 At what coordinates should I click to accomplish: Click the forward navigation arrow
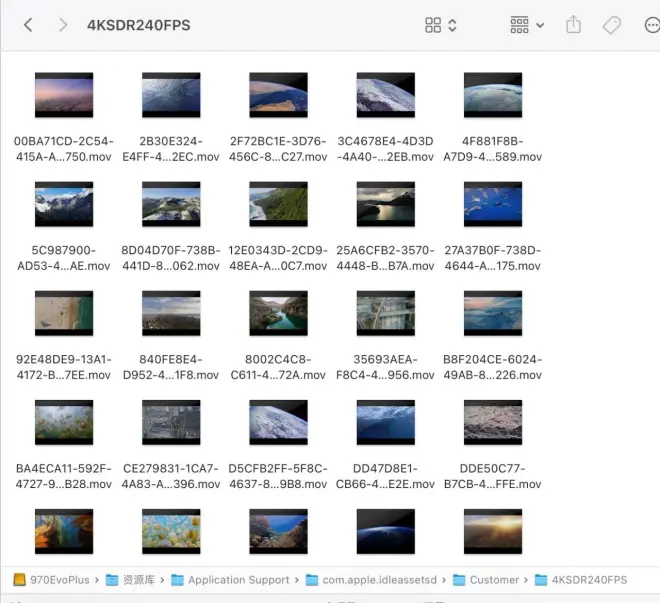pyautogui.click(x=63, y=25)
